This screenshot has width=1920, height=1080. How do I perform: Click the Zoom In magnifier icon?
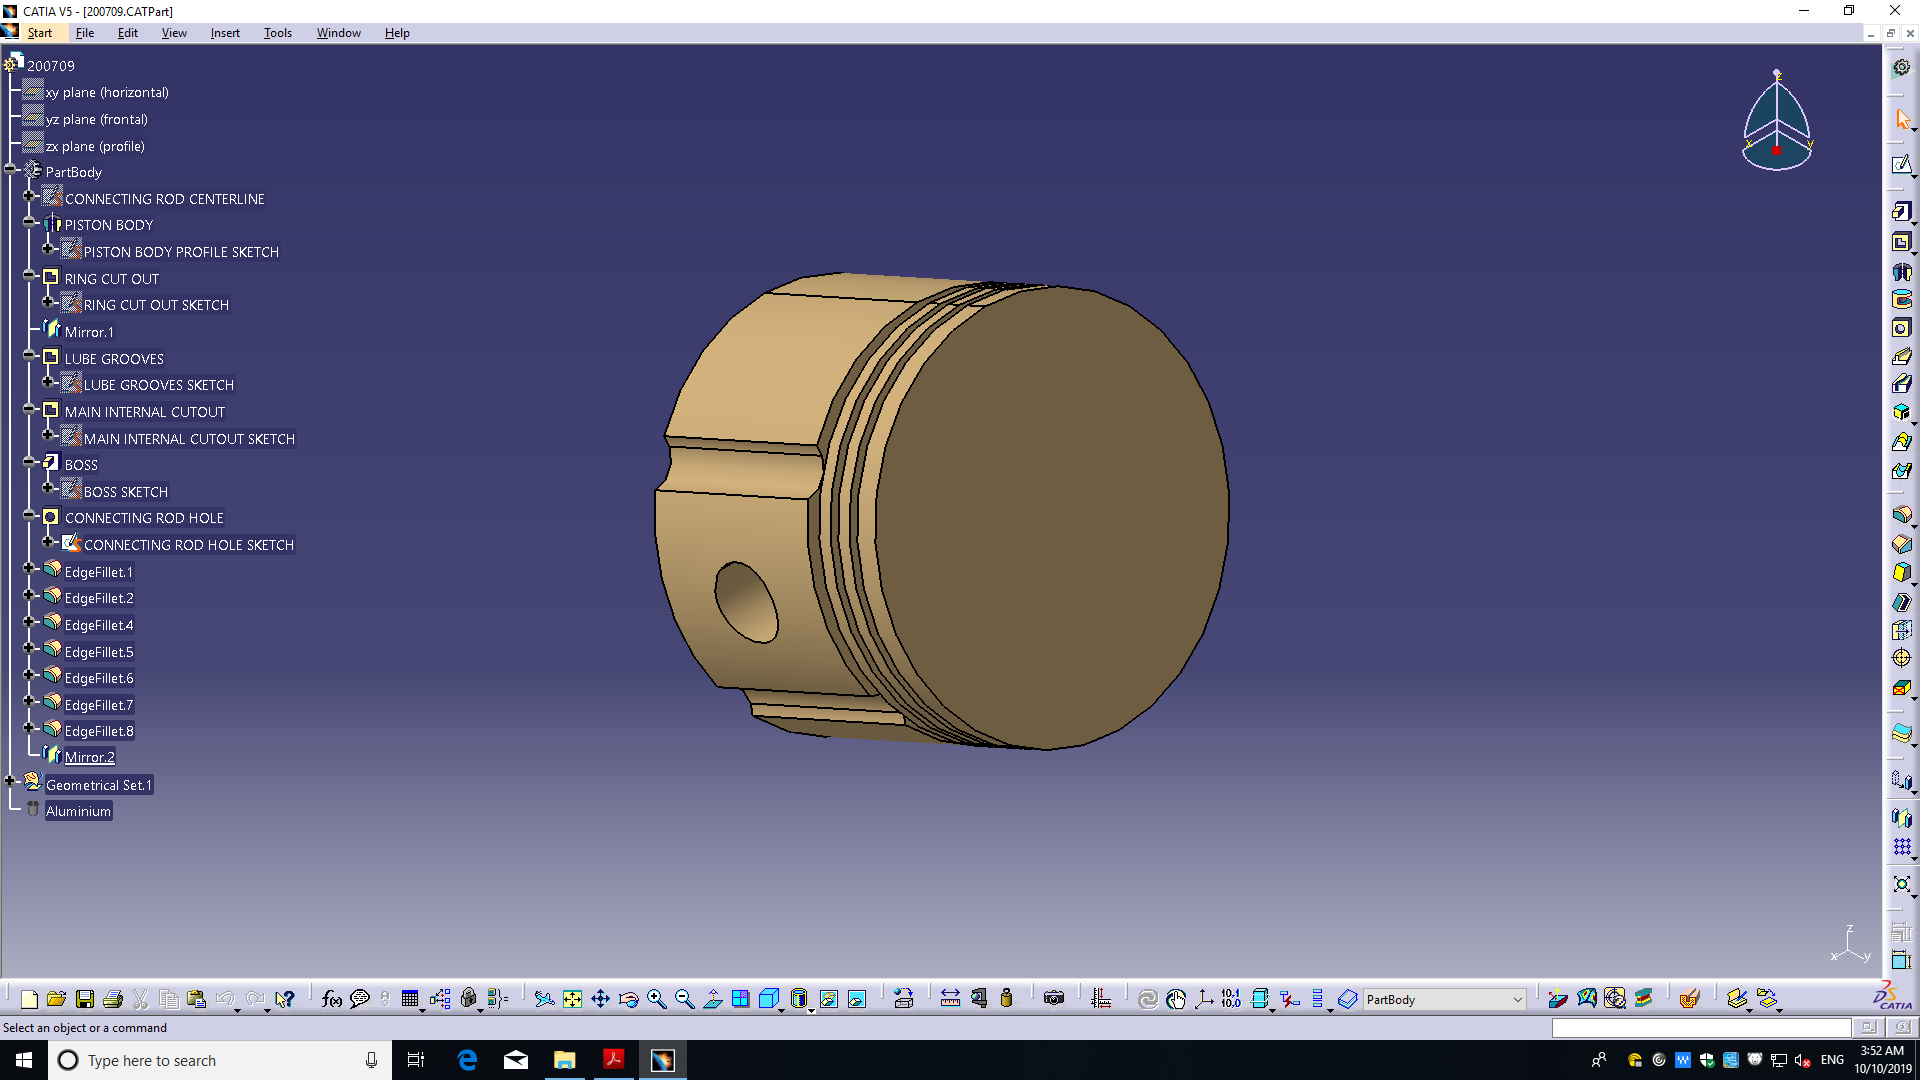click(657, 999)
